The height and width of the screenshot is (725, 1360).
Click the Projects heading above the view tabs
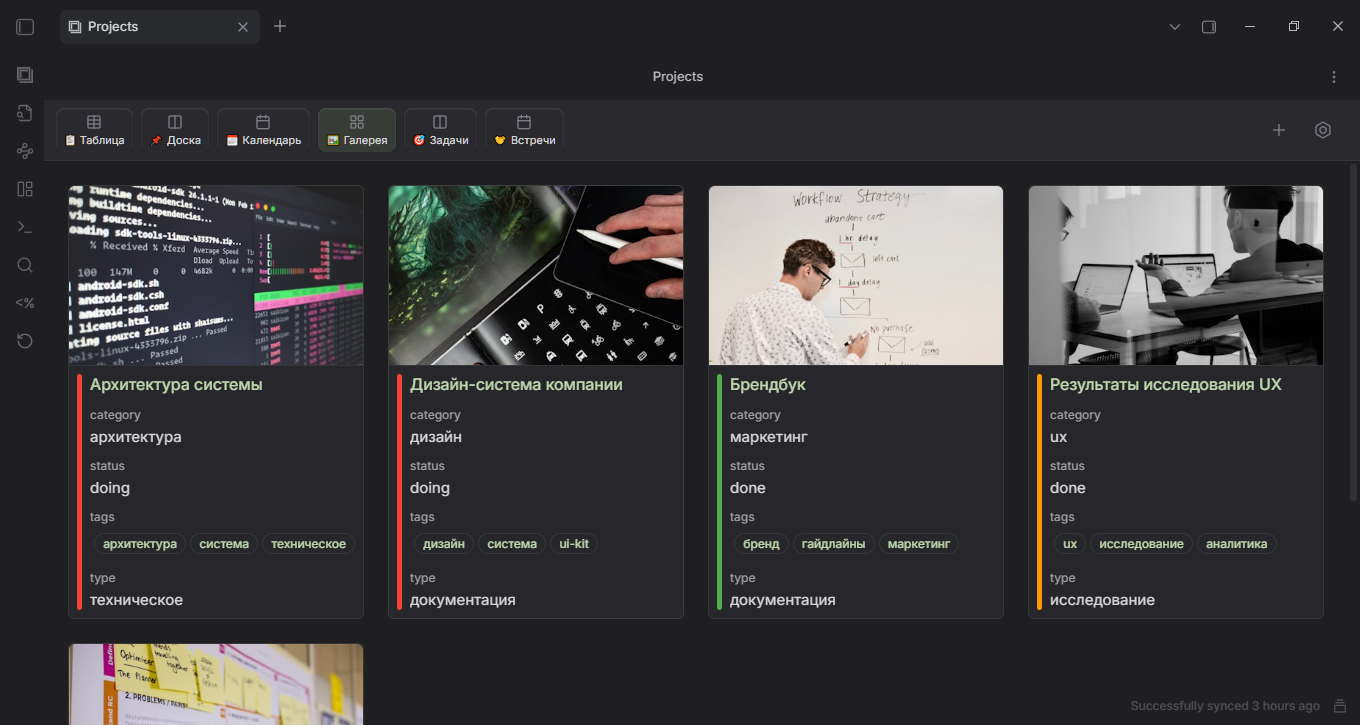[678, 77]
